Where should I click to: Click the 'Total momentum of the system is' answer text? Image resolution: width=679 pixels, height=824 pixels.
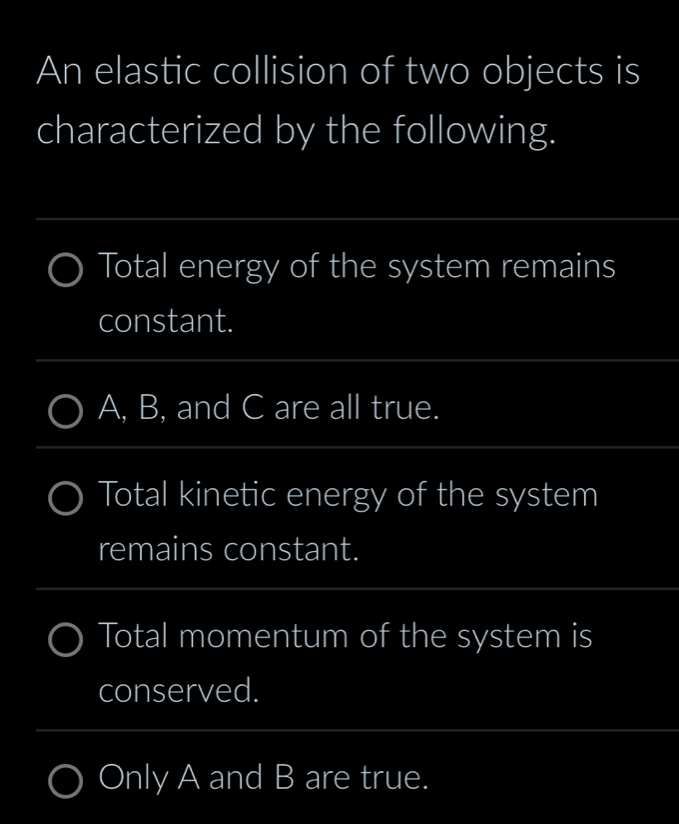click(346, 635)
